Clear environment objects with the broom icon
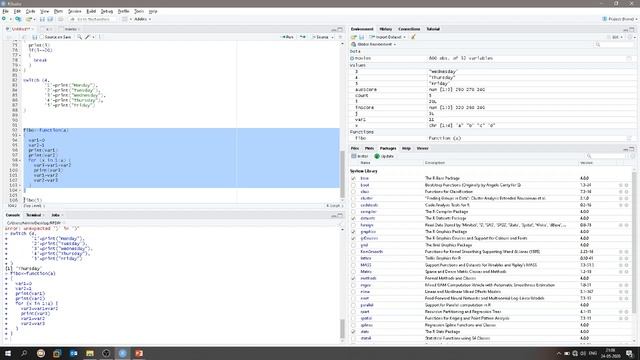Image resolution: width=640 pixels, height=360 pixels. tap(413, 37)
